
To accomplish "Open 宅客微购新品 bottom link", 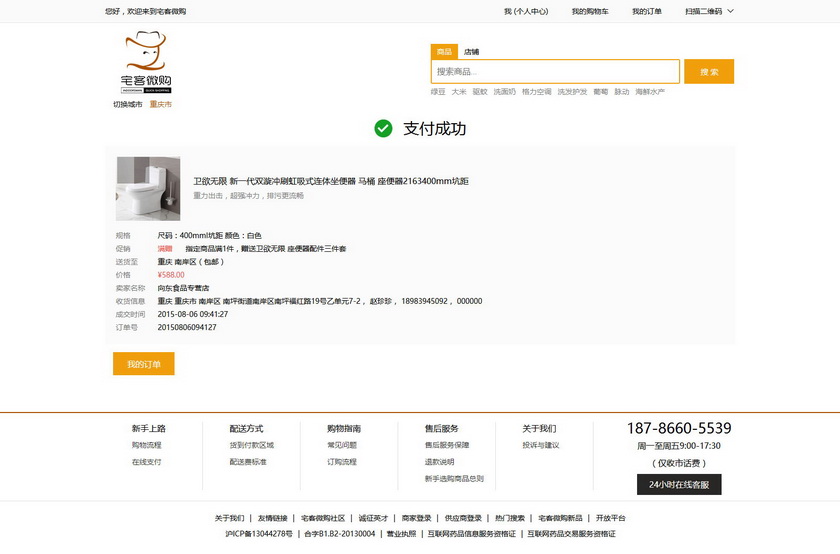I will pyautogui.click(x=560, y=518).
